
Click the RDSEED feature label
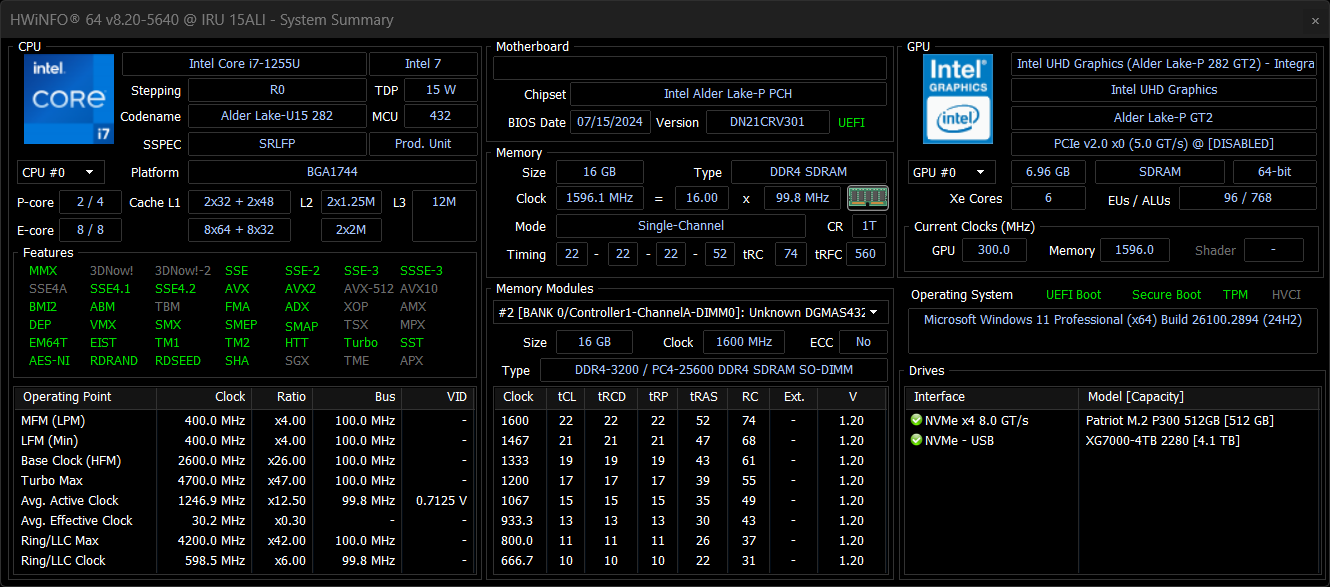click(x=177, y=360)
